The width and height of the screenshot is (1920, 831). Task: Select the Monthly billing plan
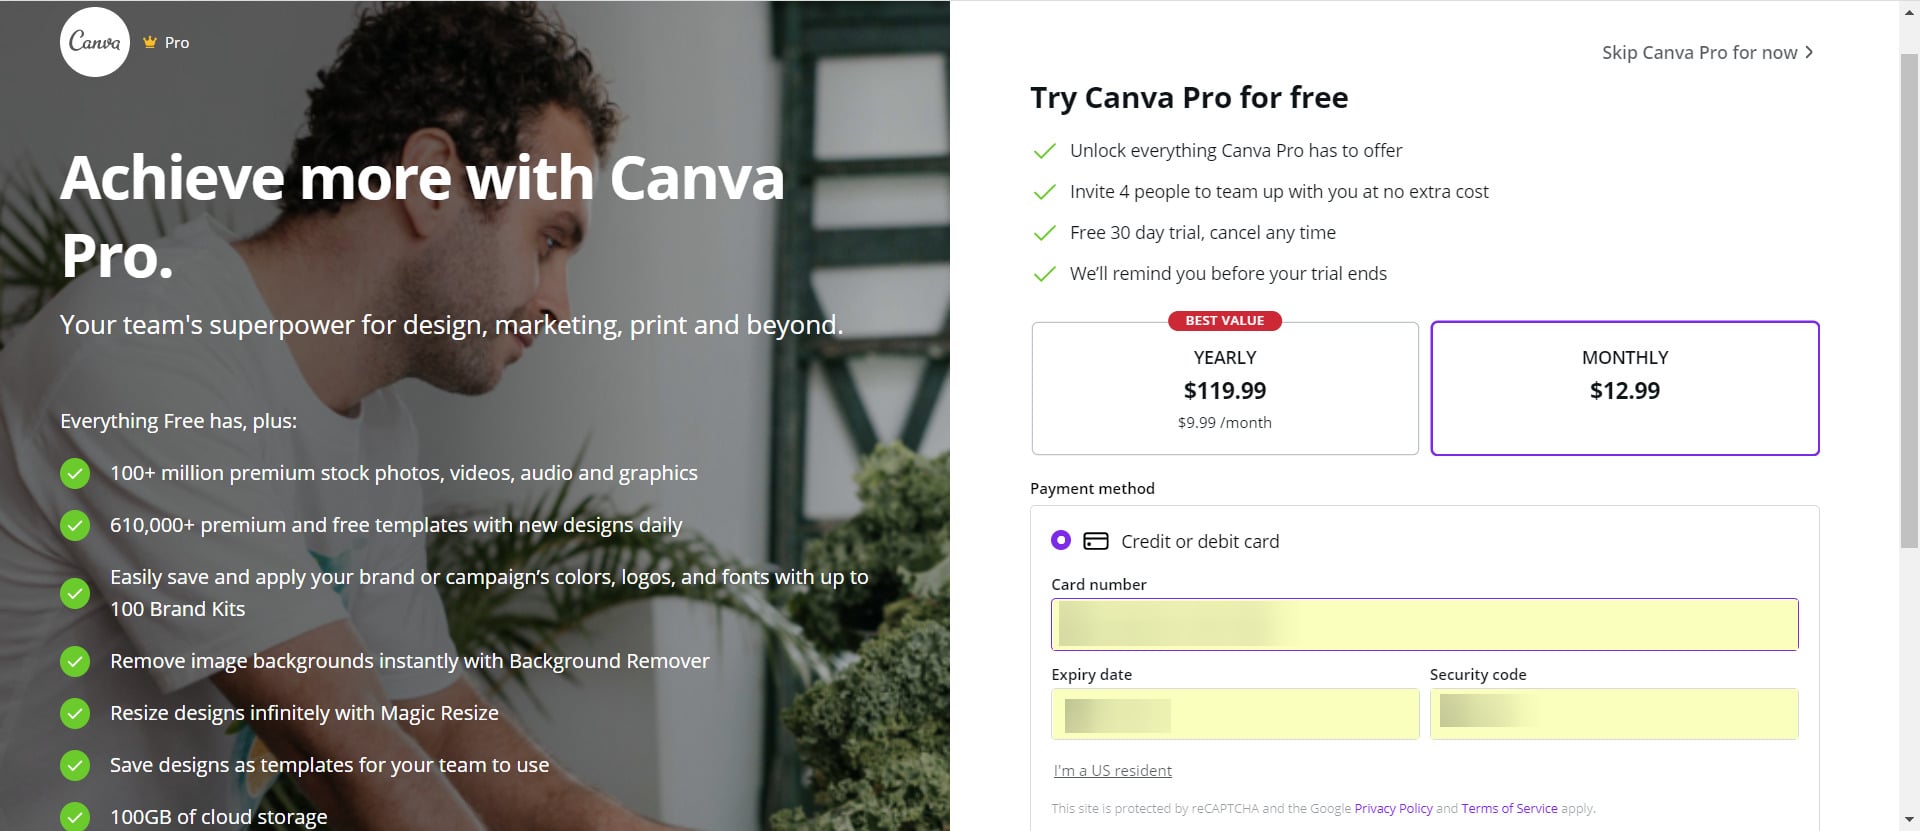1624,388
